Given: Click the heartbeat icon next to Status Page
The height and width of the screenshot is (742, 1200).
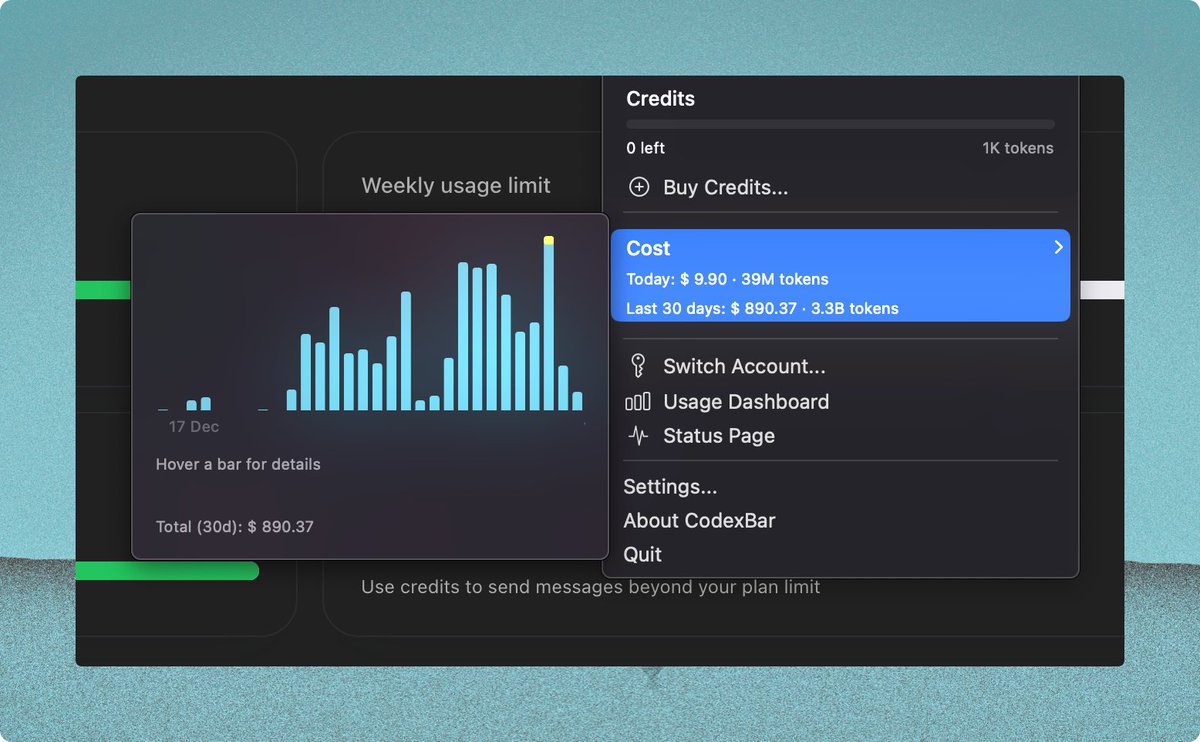Looking at the screenshot, I should [x=639, y=435].
